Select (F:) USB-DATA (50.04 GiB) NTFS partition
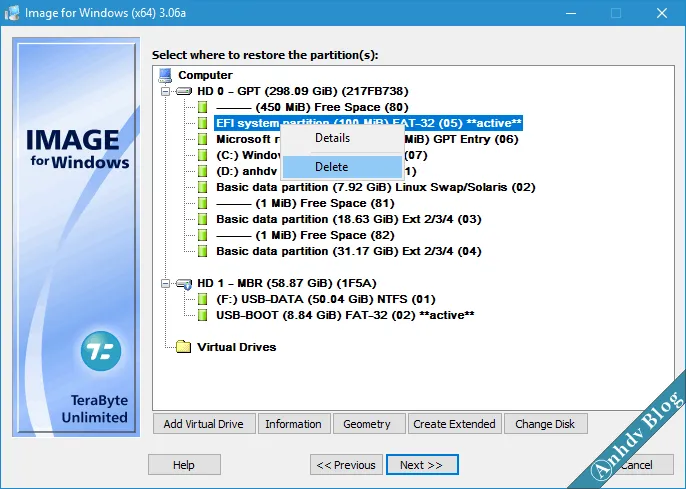Image resolution: width=686 pixels, height=489 pixels. (326, 299)
